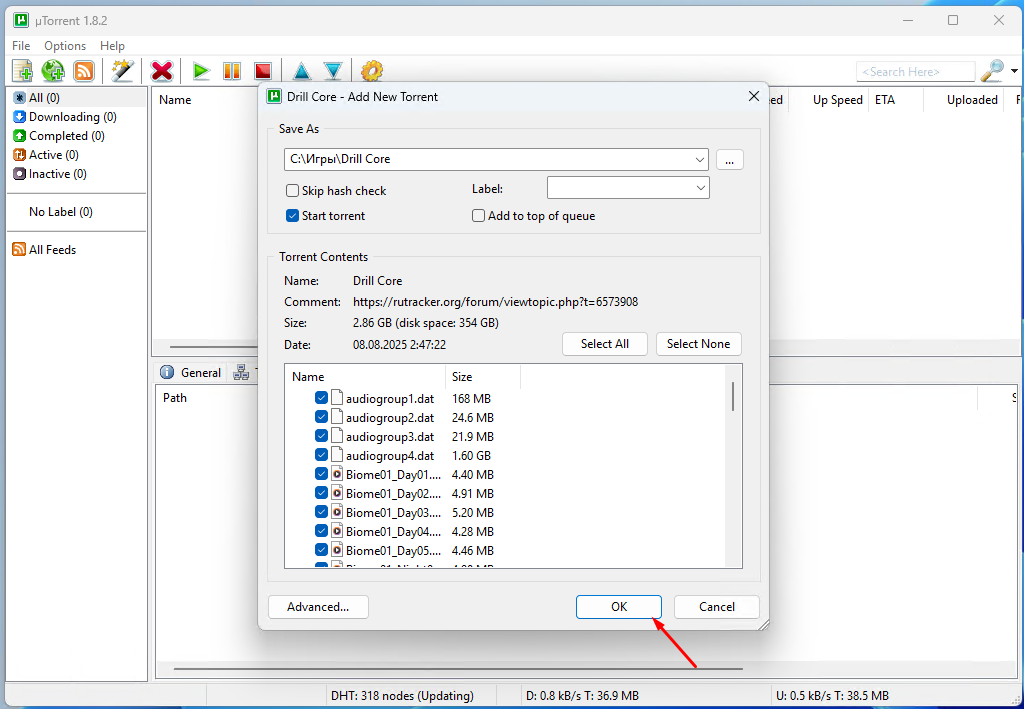Open the Label dropdown
This screenshot has height=709, width=1024.
coord(700,188)
